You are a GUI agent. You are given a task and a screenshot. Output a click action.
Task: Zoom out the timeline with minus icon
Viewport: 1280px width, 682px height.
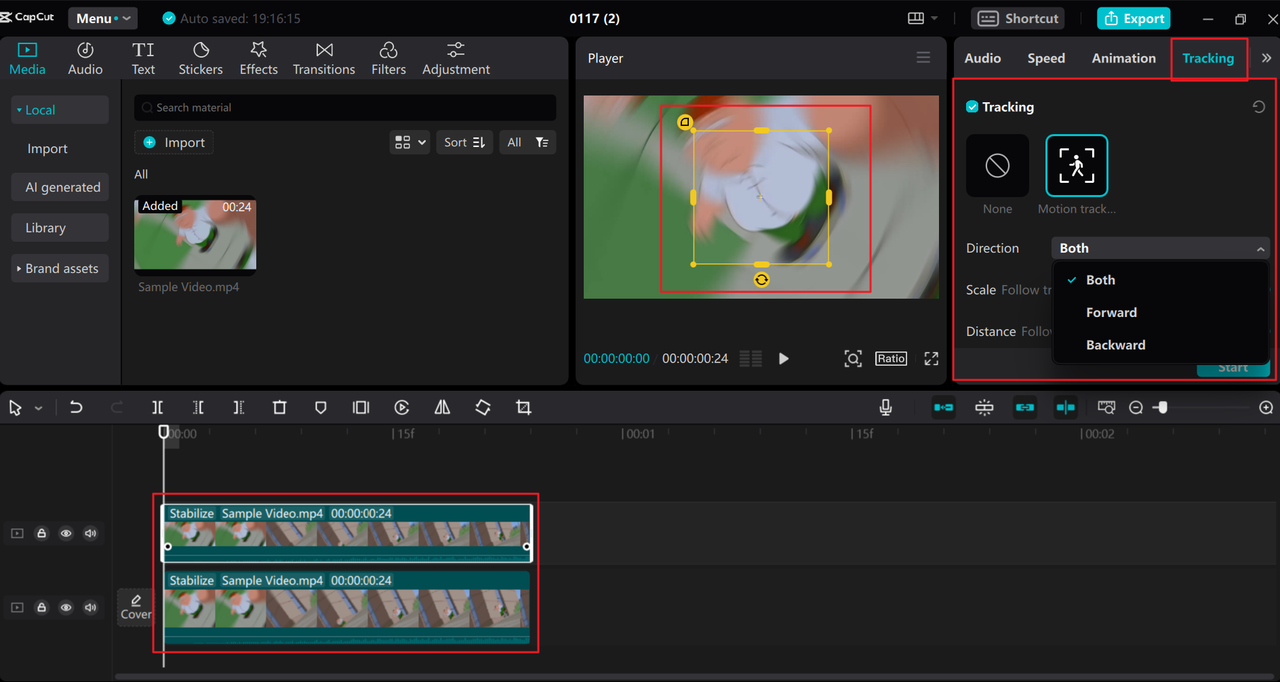pyautogui.click(x=1136, y=408)
